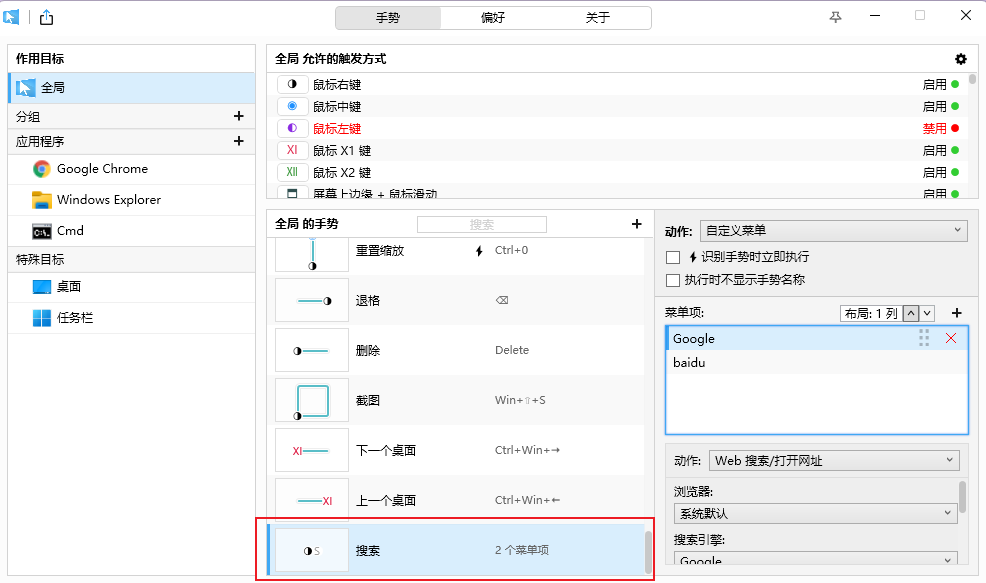Add a new menu item with plus icon
The width and height of the screenshot is (986, 583).
click(x=956, y=313)
